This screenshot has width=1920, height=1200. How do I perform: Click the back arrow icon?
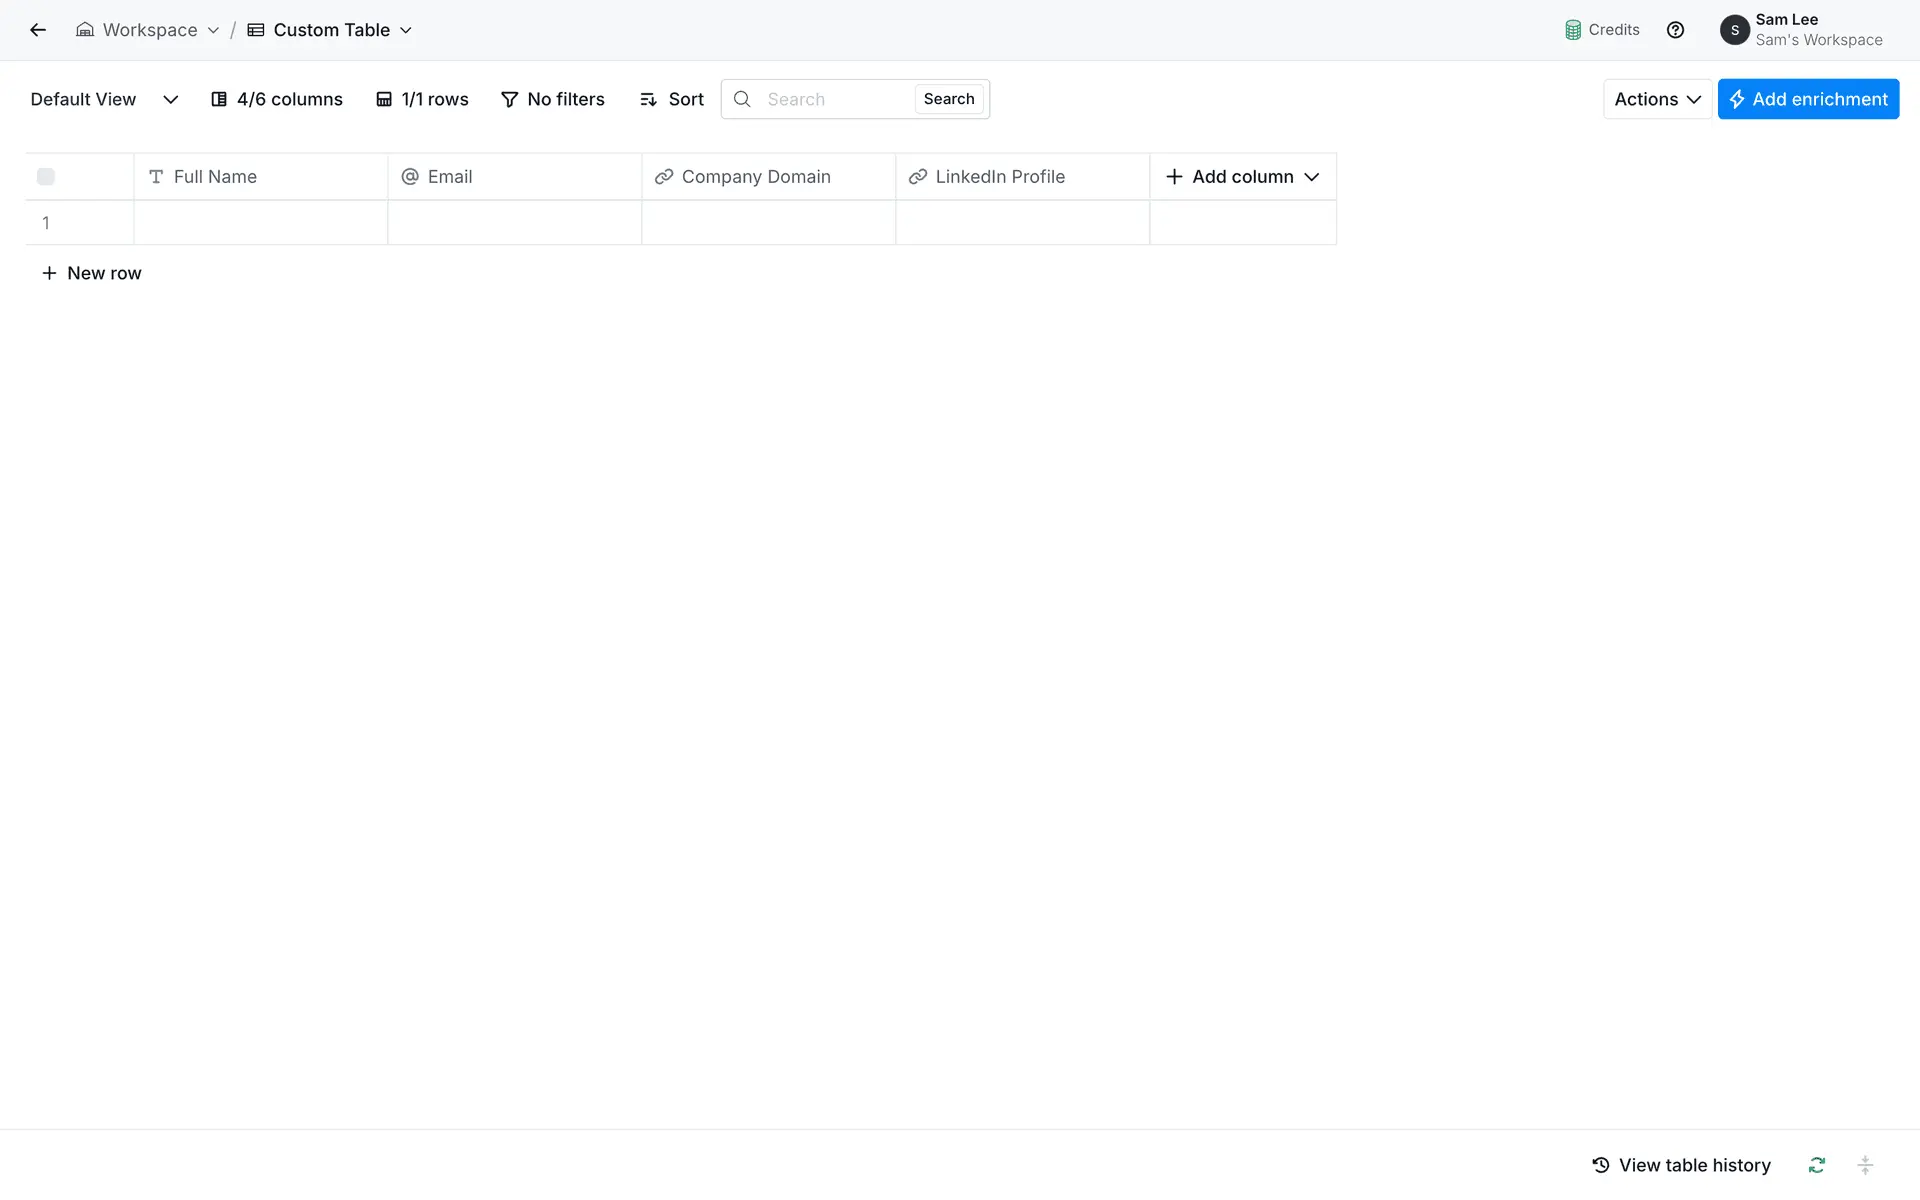click(38, 30)
